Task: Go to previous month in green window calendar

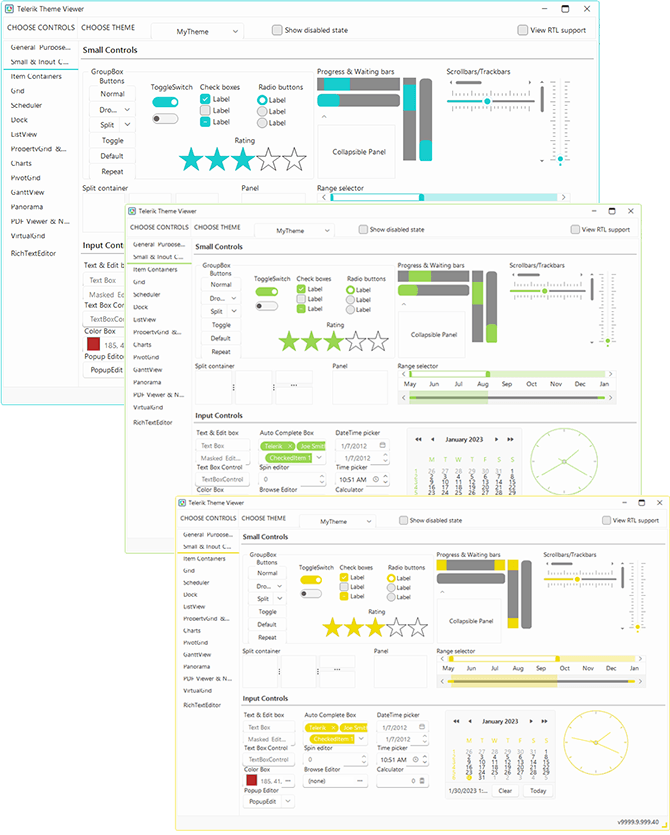Action: [432, 439]
